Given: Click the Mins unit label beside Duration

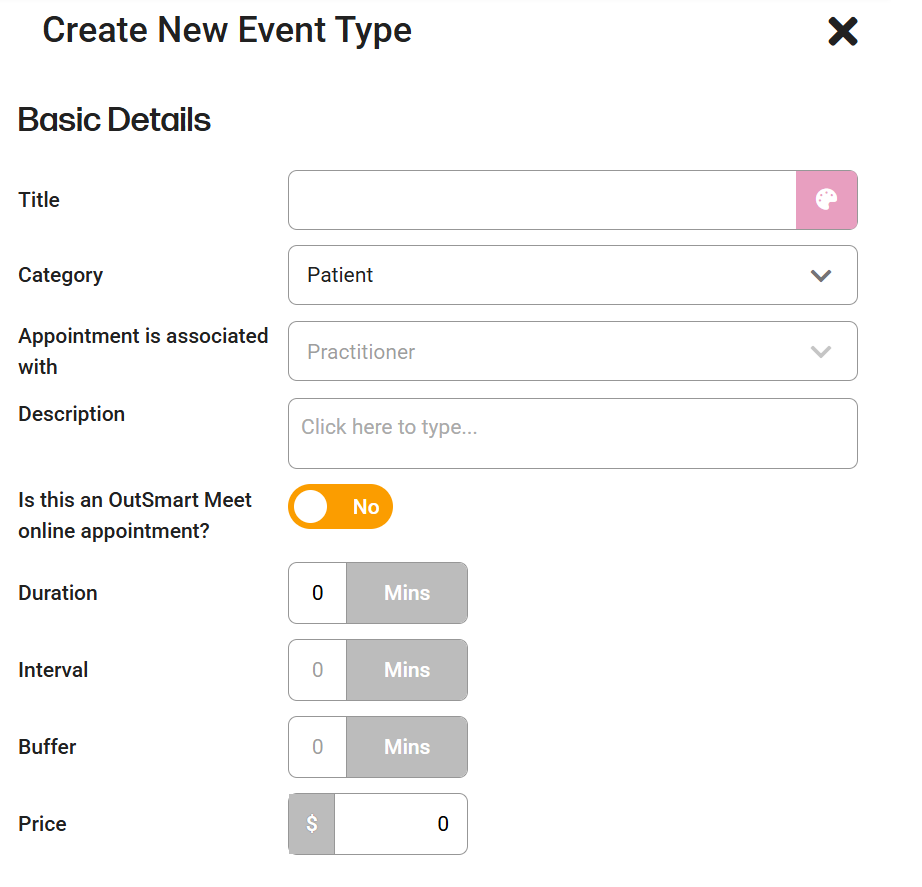Looking at the screenshot, I should click(x=407, y=593).
